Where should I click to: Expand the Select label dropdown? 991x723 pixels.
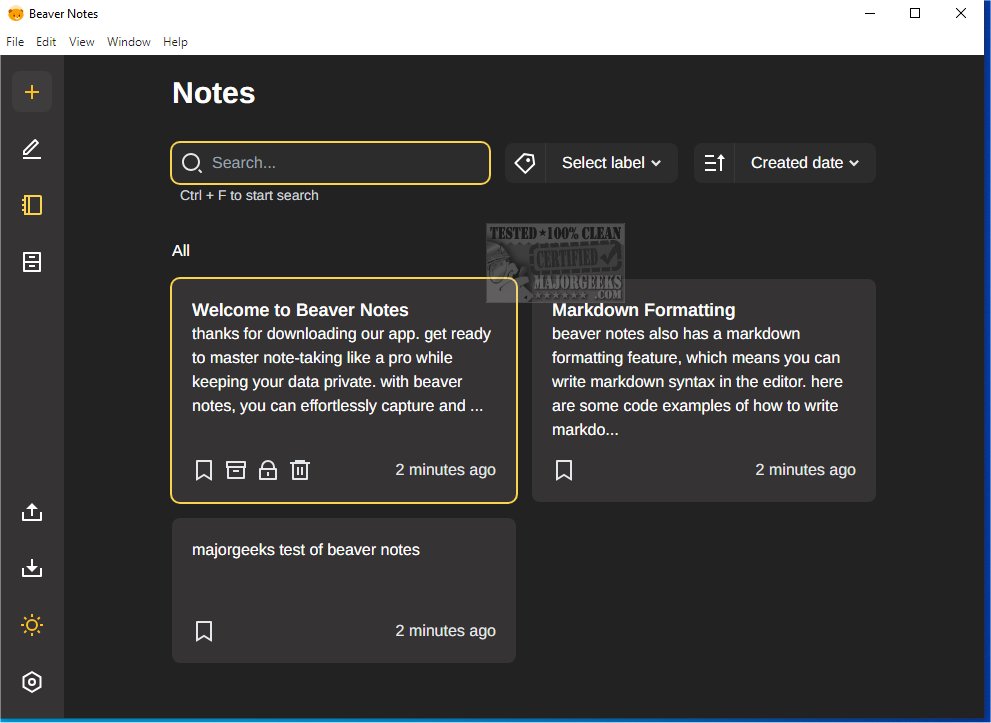611,163
